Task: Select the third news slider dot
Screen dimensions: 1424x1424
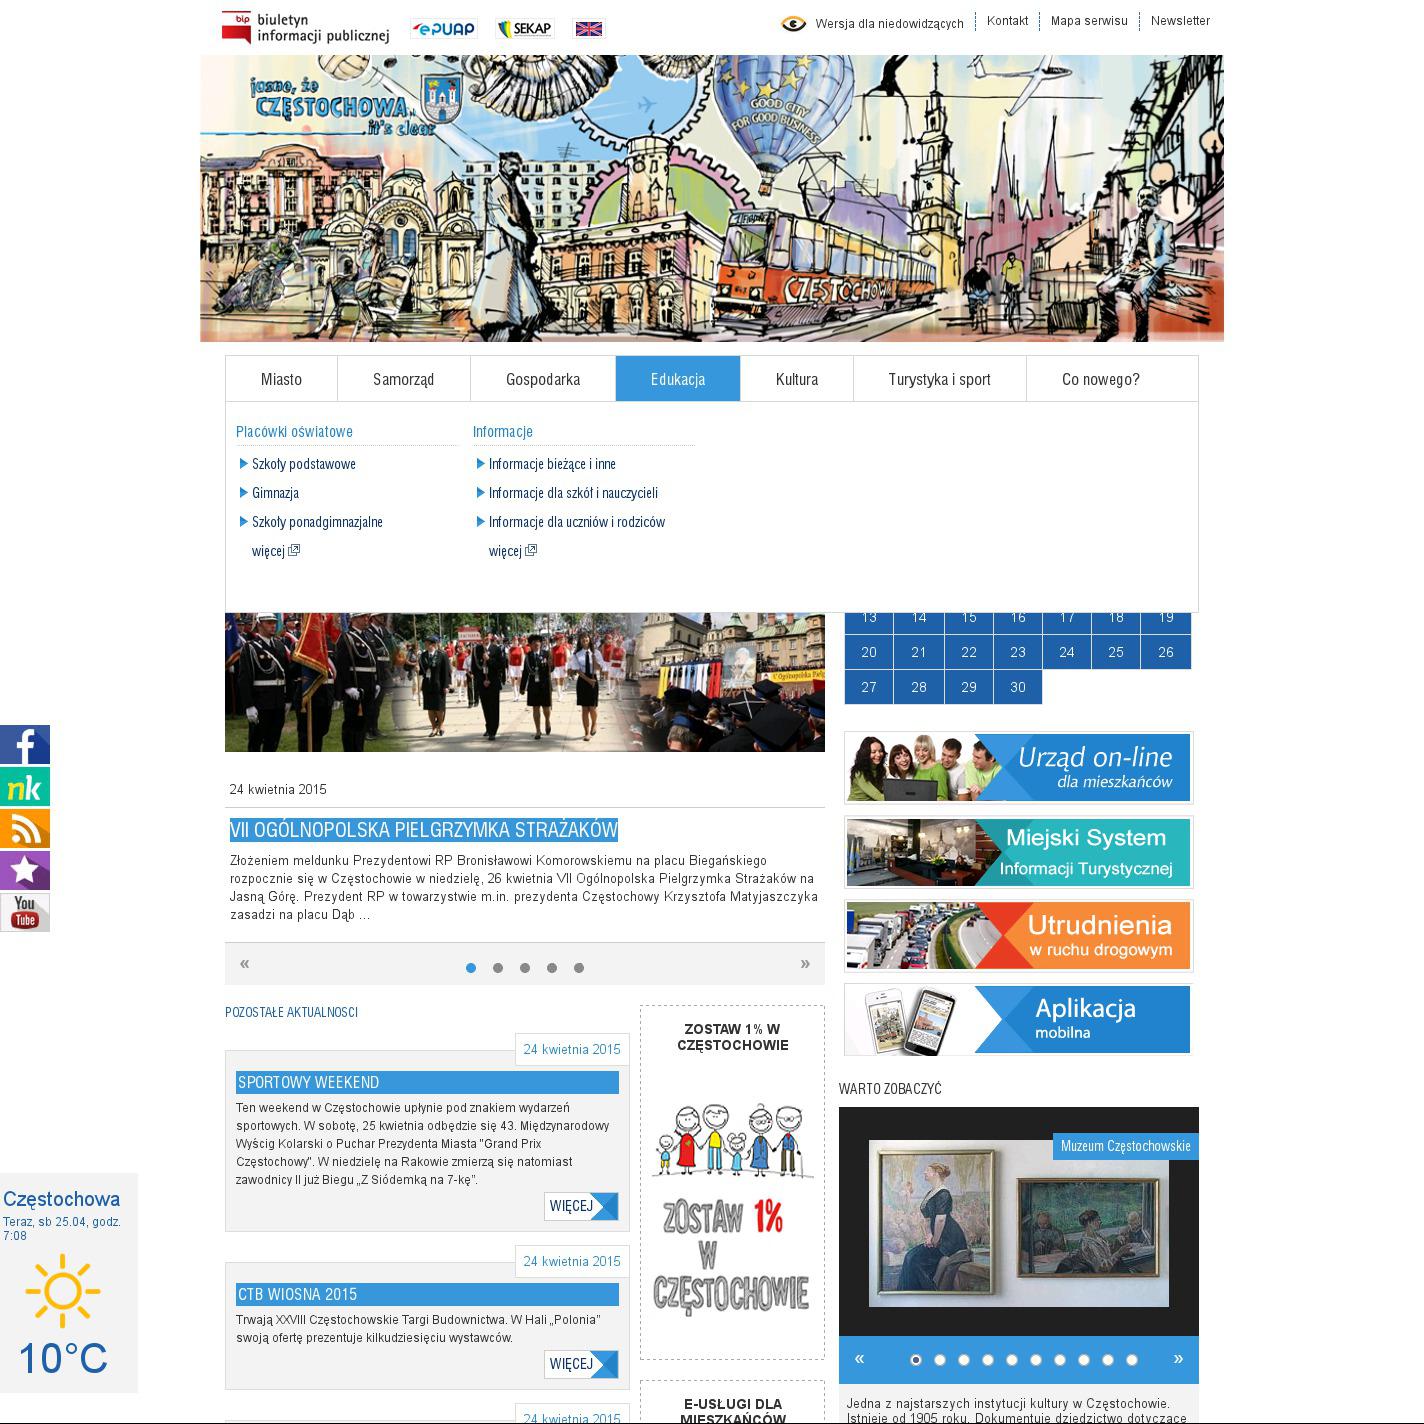Action: [x=525, y=968]
